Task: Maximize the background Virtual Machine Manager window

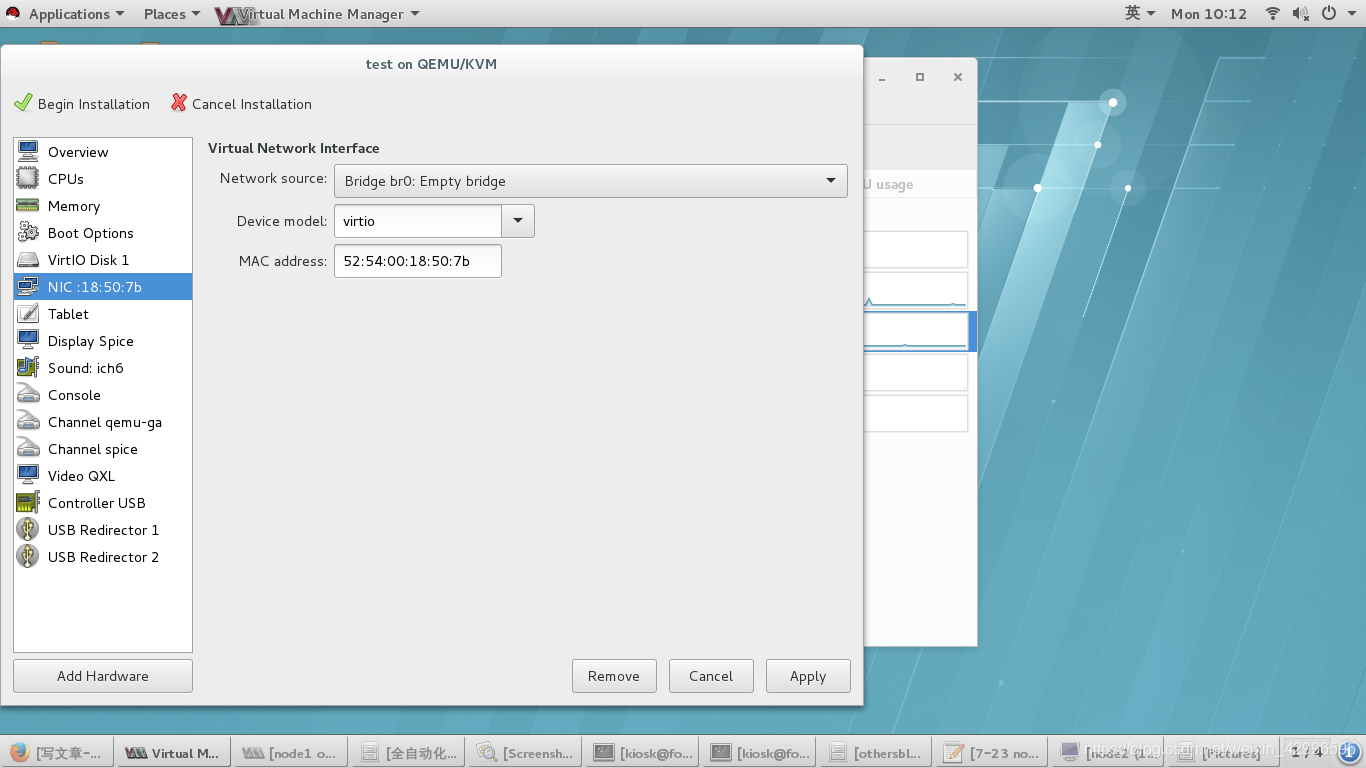Action: click(x=920, y=77)
